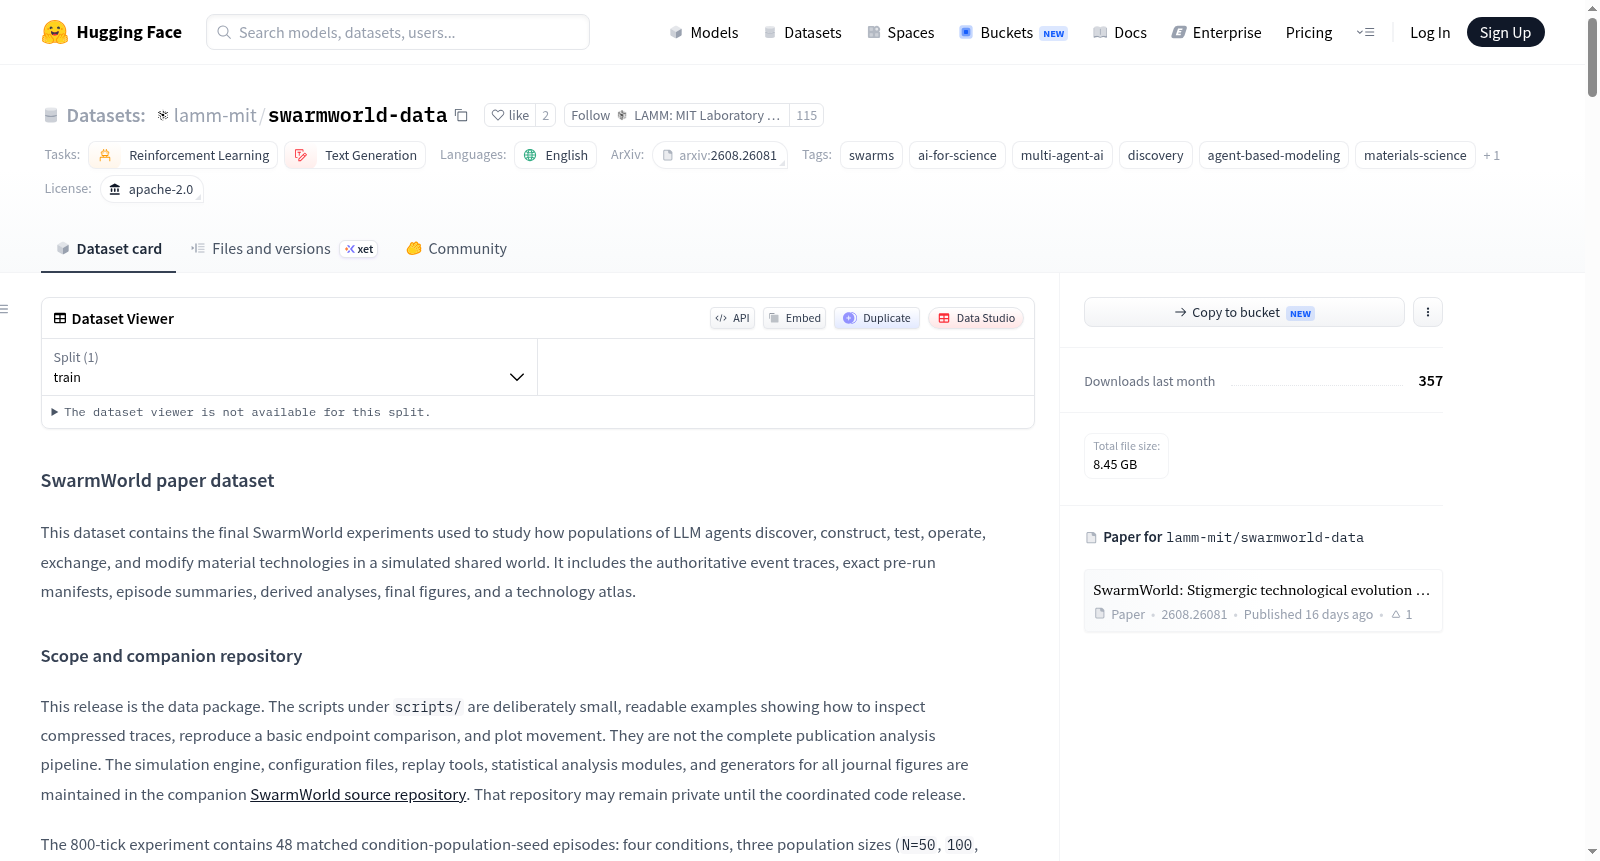The height and width of the screenshot is (861, 1600).
Task: Click the SwarmWorld paper dataset heading
Action: click(157, 481)
